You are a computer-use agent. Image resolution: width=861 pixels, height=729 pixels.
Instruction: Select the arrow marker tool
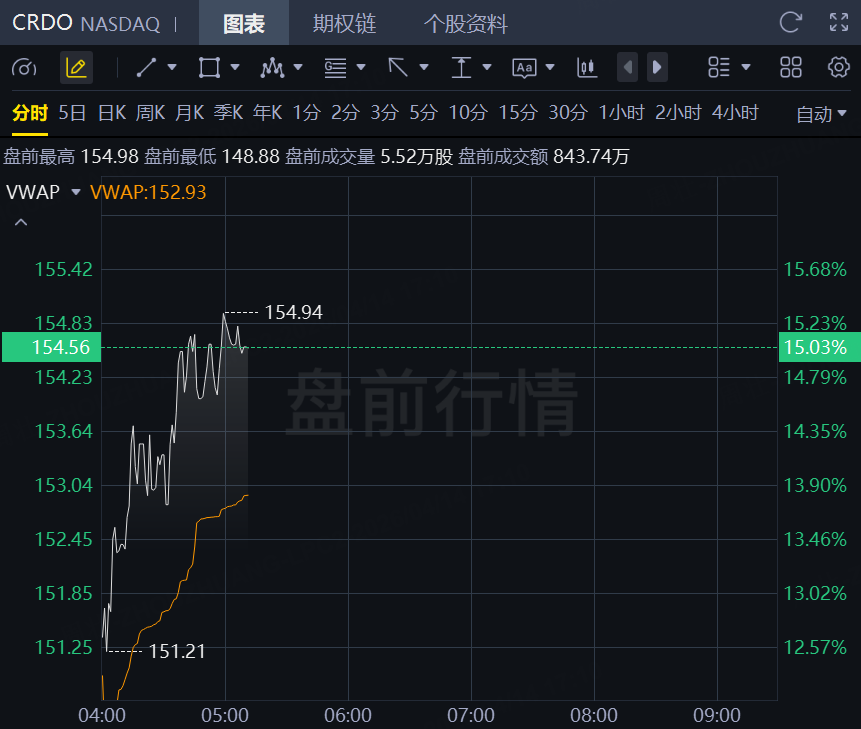point(398,68)
